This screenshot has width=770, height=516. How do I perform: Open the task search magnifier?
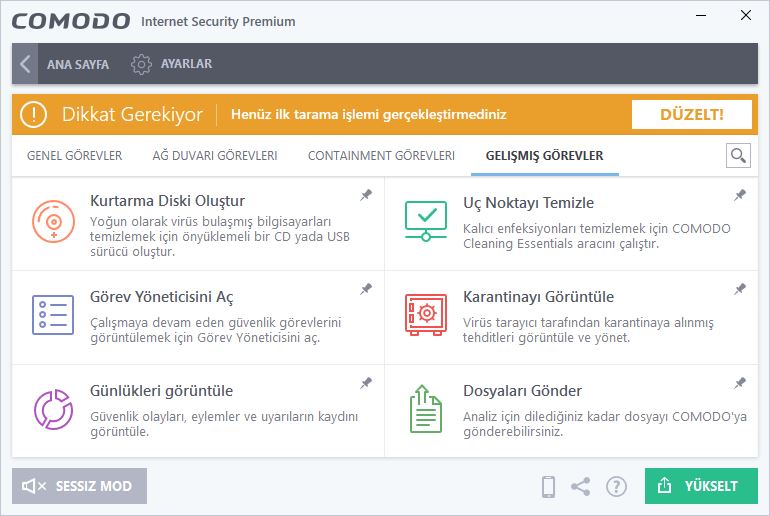coord(738,156)
